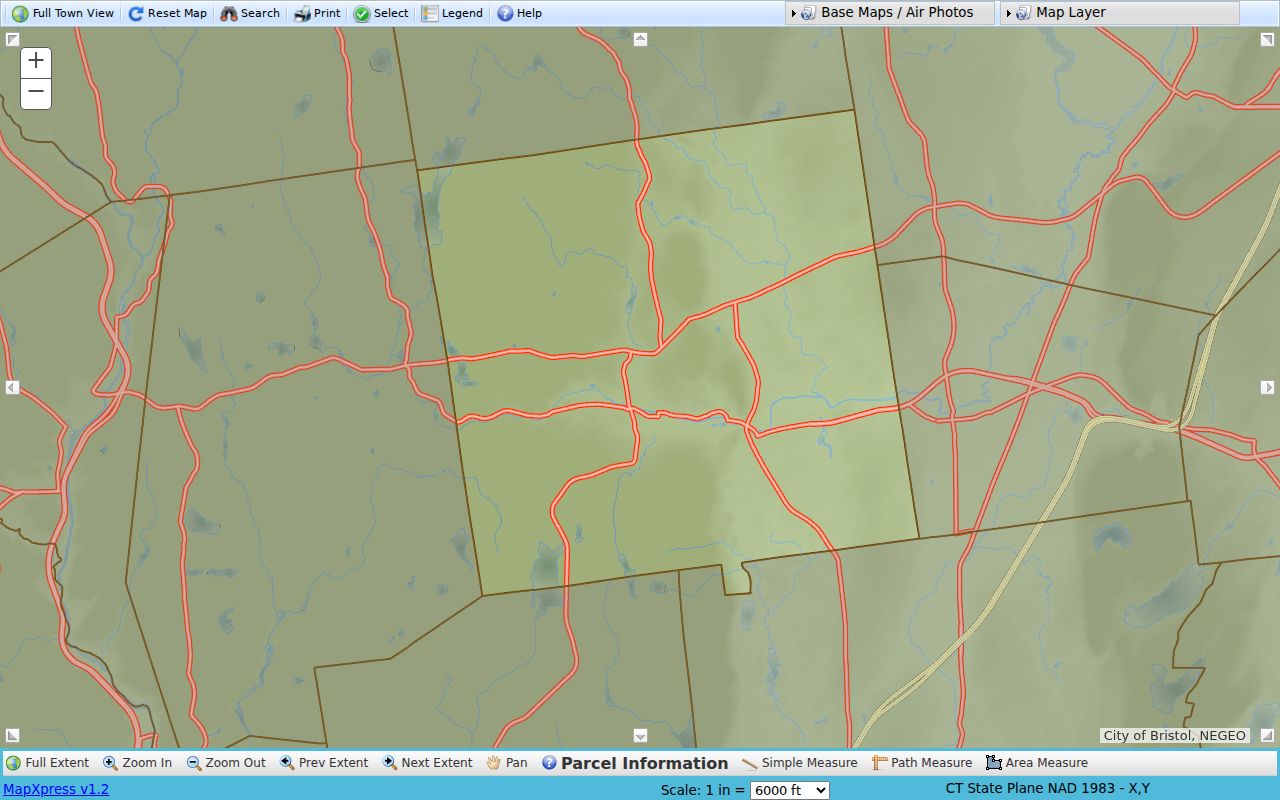
Task: Pan map north with top arrow
Action: point(640,39)
